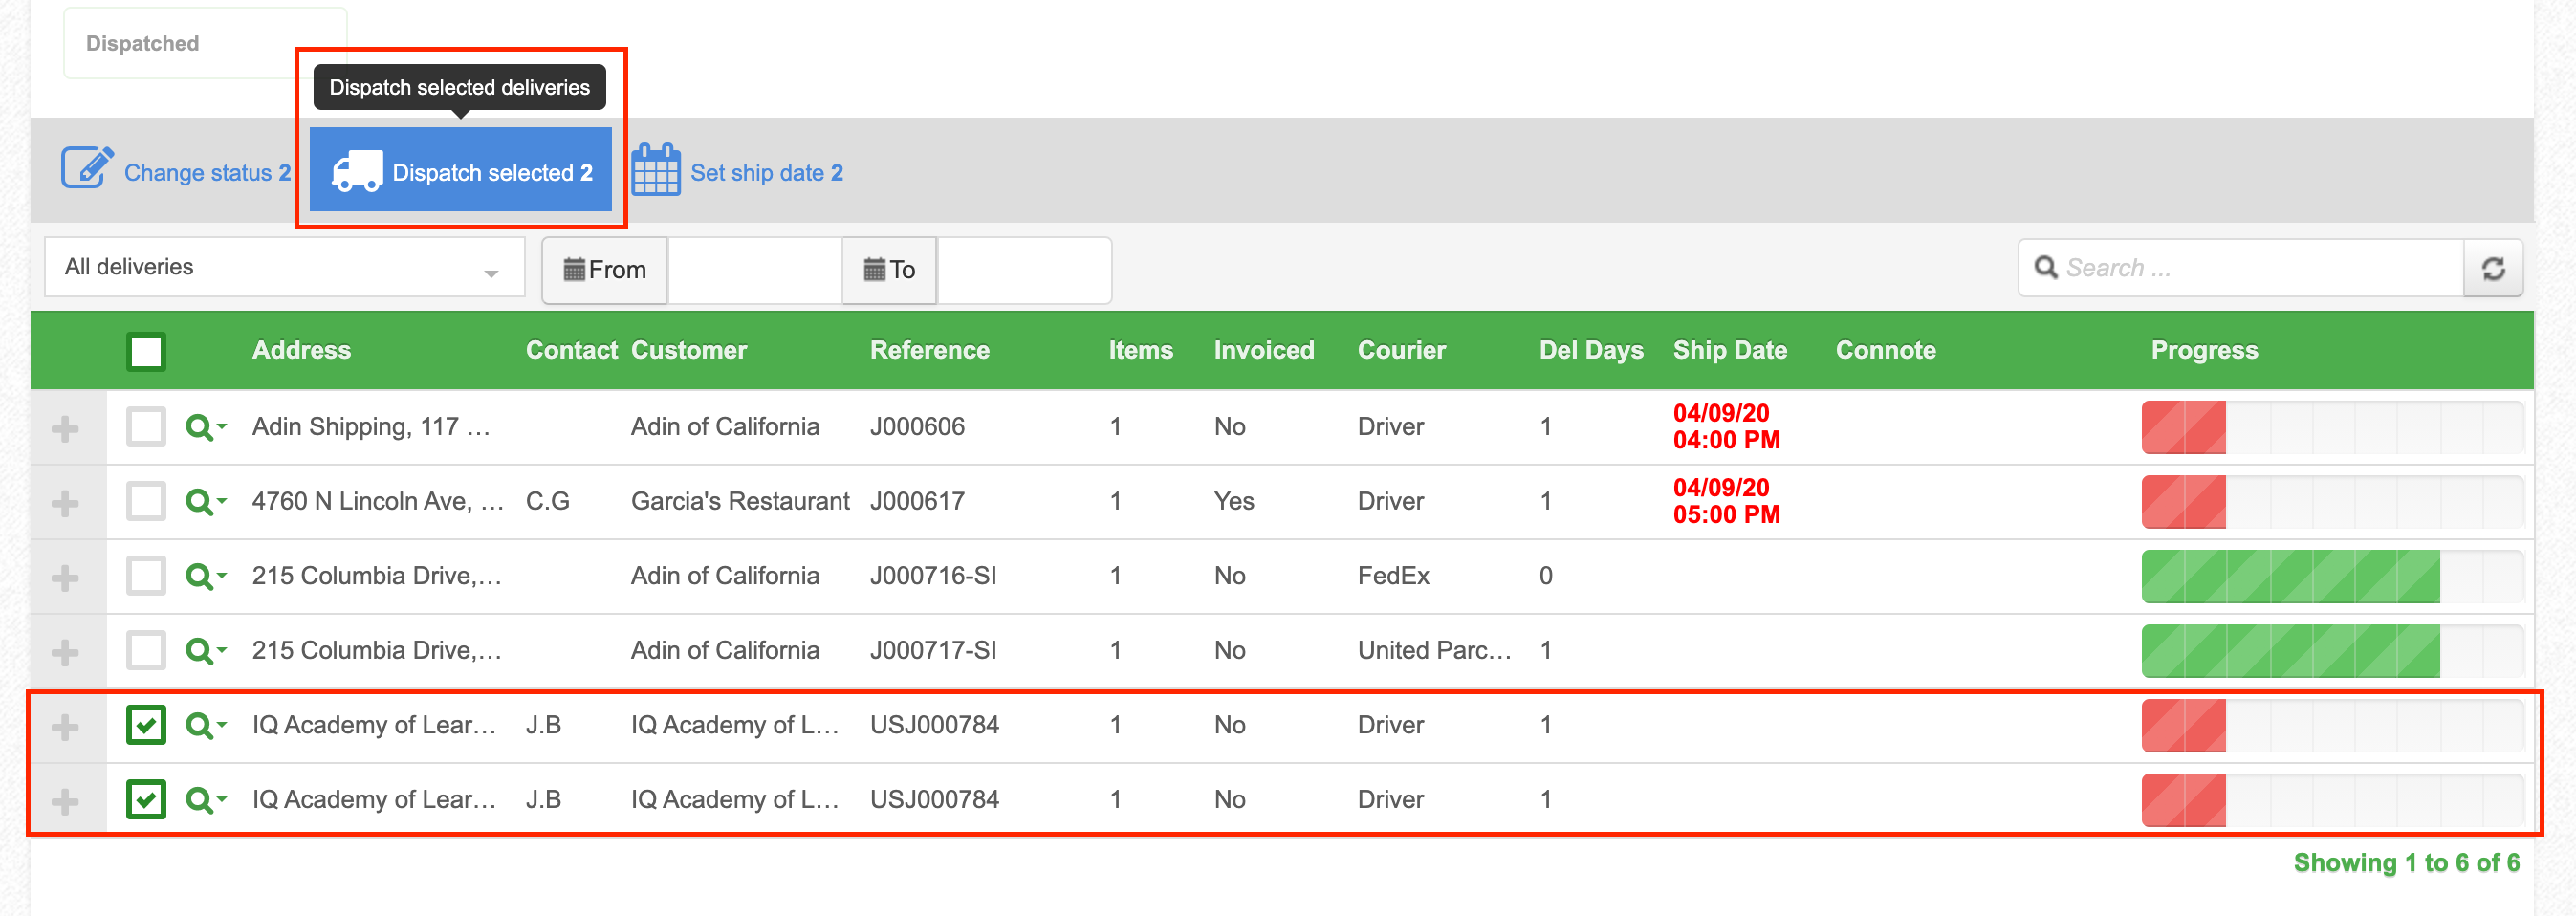Click the Change status pencil icon
Screen dimensions: 2576x916
coord(88,169)
